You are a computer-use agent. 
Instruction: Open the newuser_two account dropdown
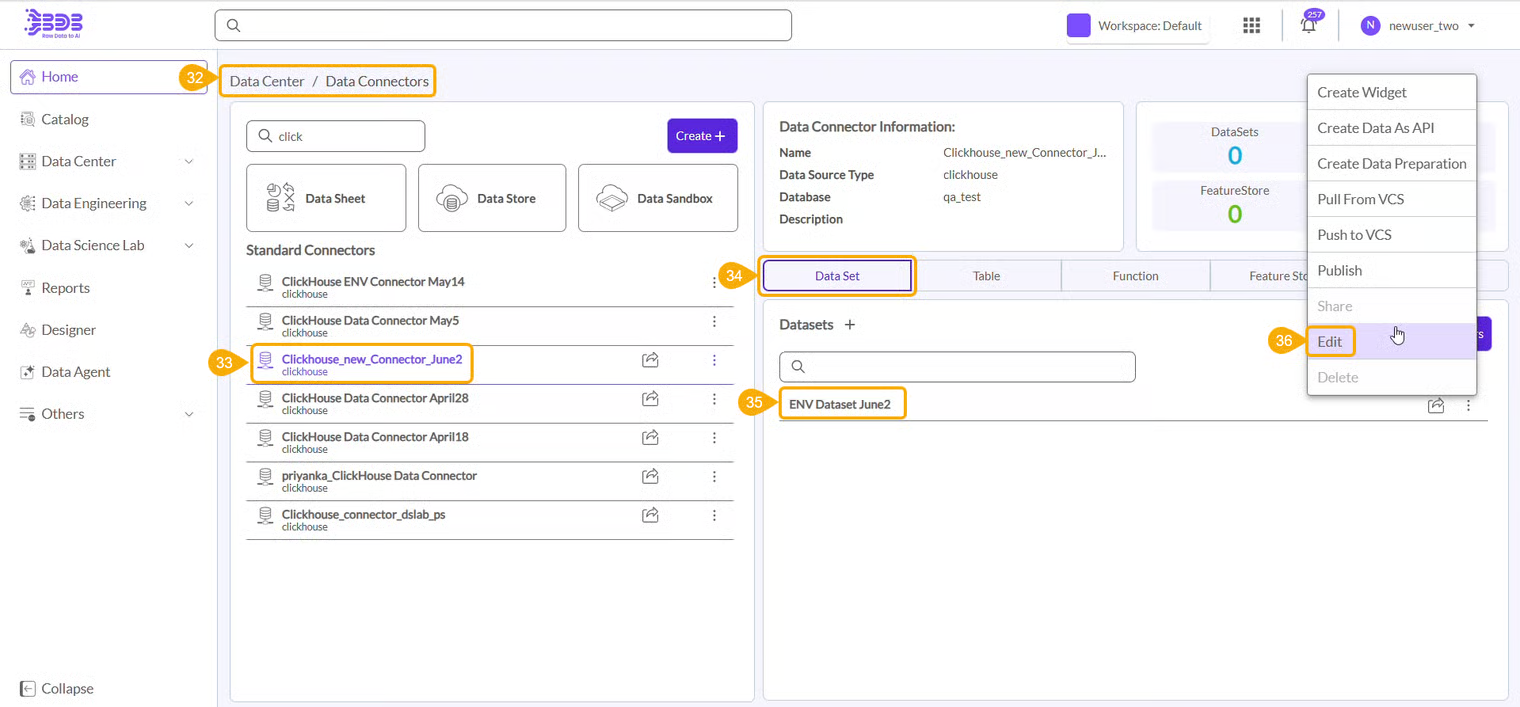click(1418, 26)
